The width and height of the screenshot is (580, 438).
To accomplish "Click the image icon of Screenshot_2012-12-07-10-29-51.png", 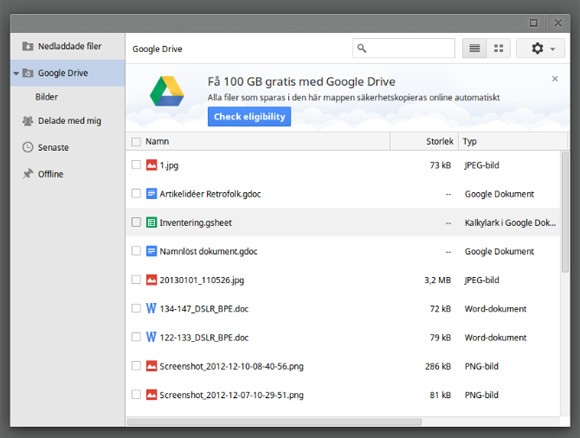I will click(x=151, y=395).
